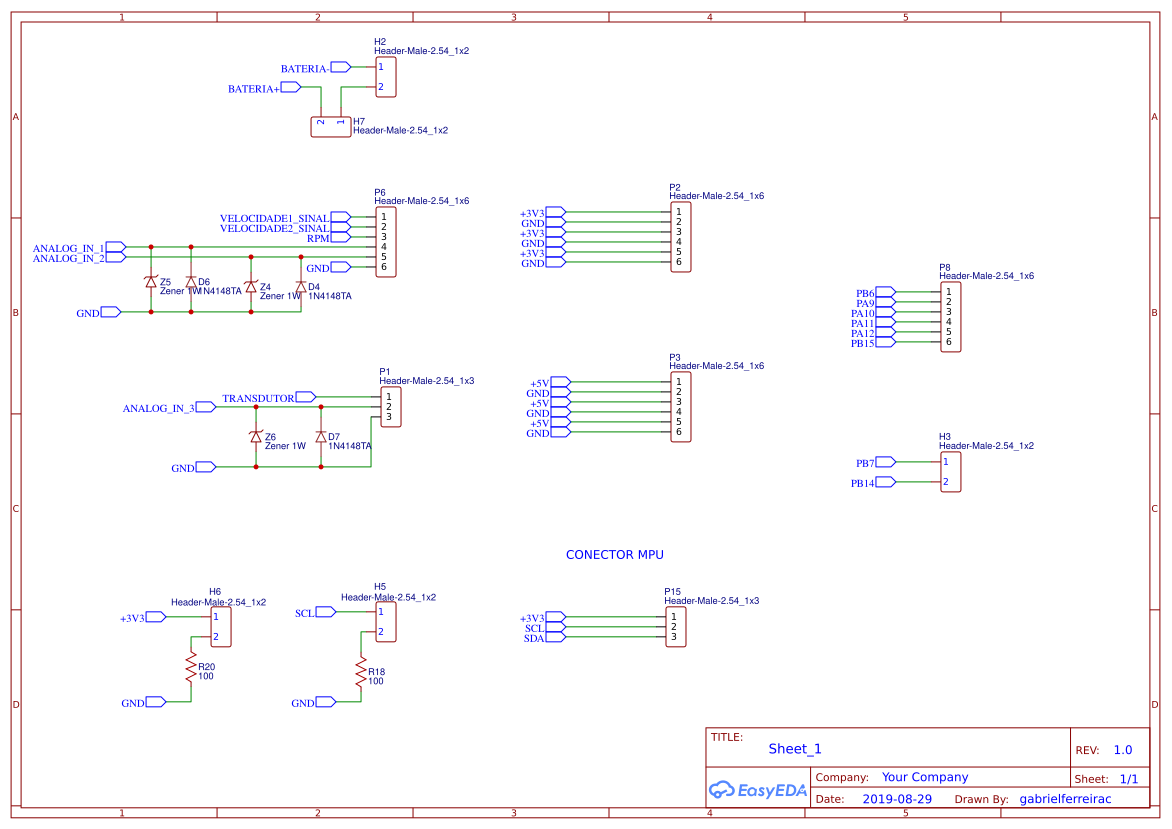The width and height of the screenshot is (1172, 829).
Task: Click the CONECTOR MPU text label
Action: pos(615,554)
